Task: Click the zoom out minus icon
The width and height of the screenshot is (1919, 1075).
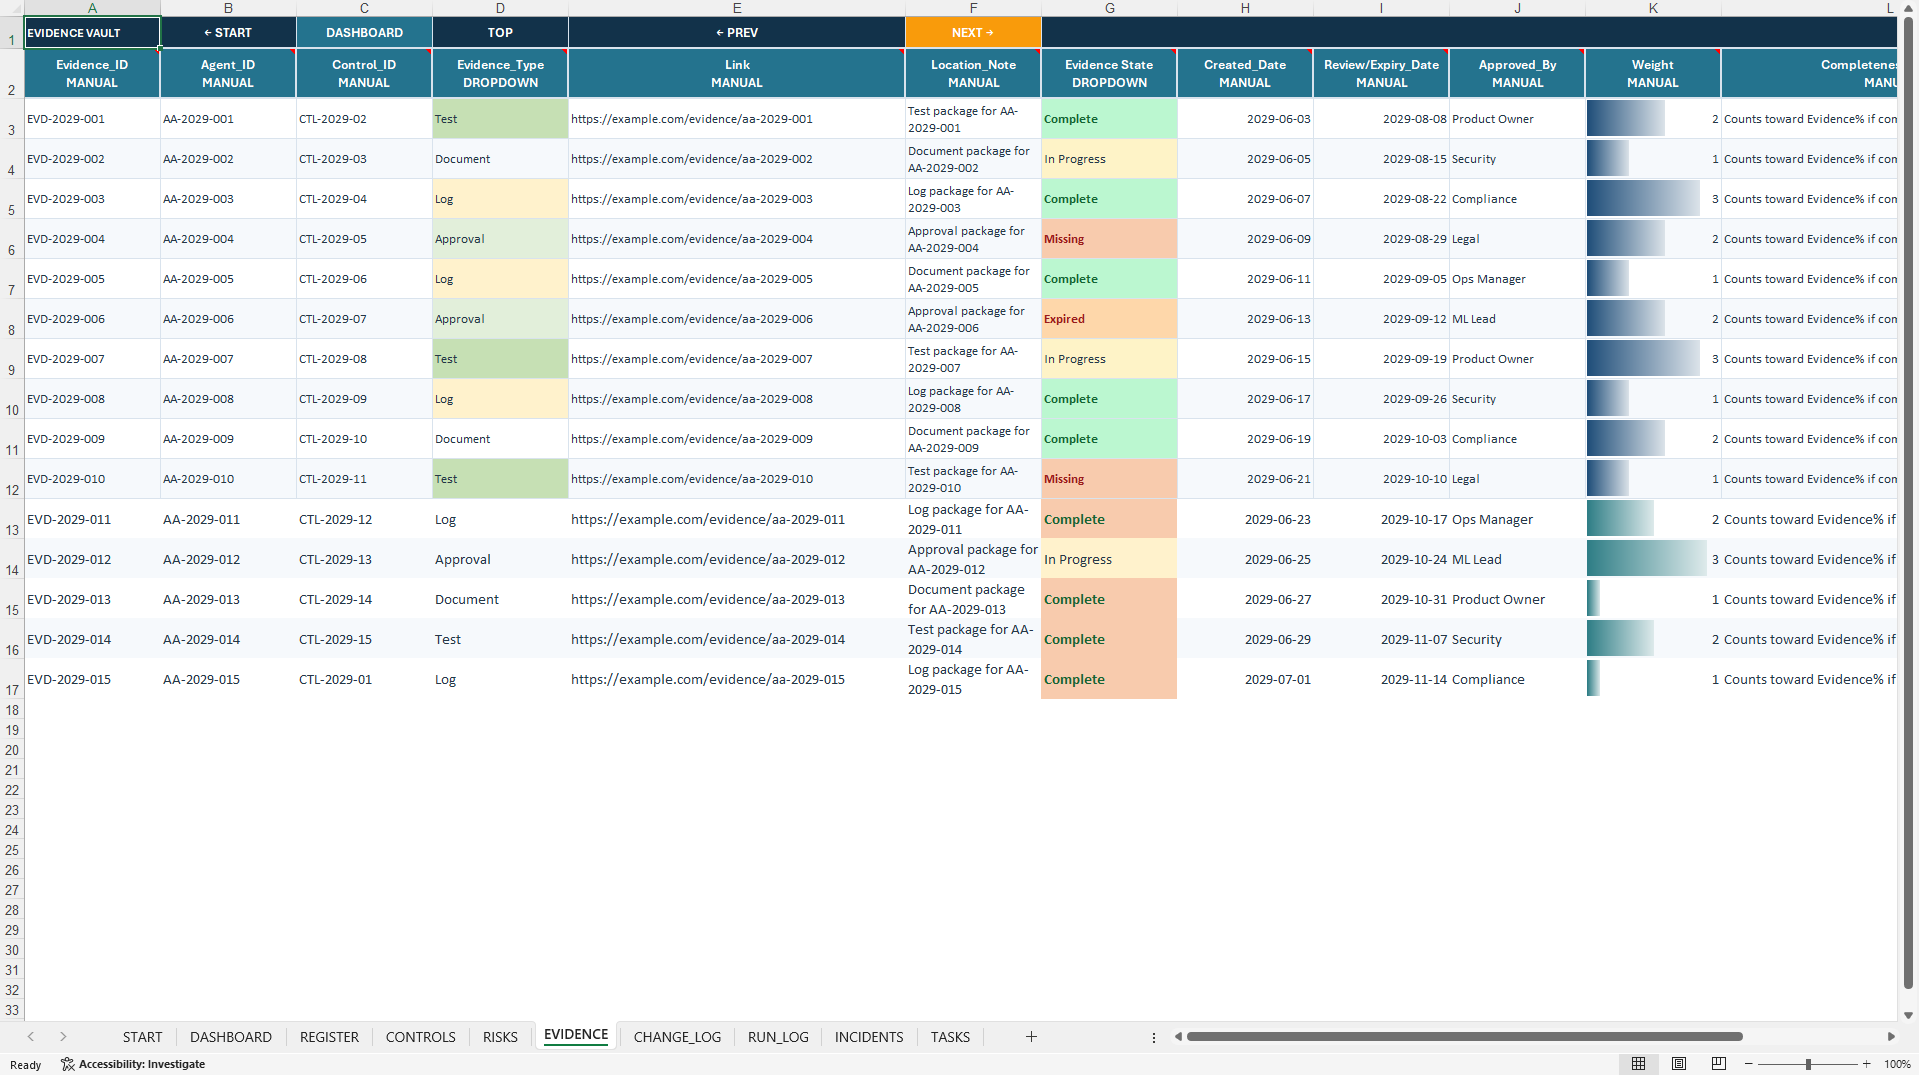Action: [1748, 1064]
